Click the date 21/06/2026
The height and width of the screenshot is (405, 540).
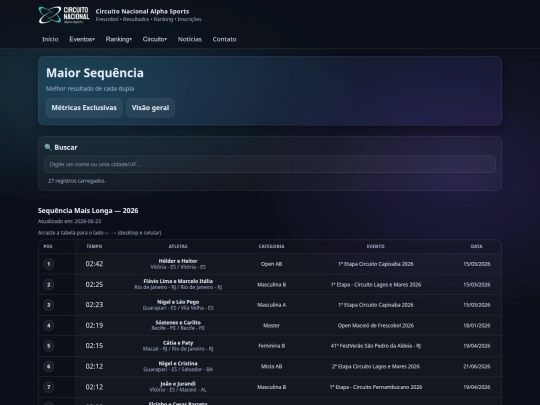tap(477, 366)
